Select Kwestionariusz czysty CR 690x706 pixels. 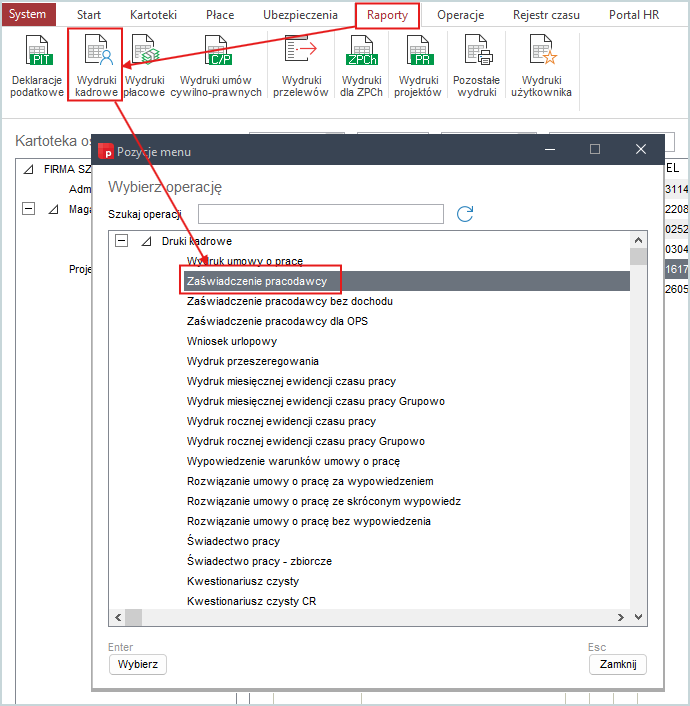pyautogui.click(x=251, y=602)
